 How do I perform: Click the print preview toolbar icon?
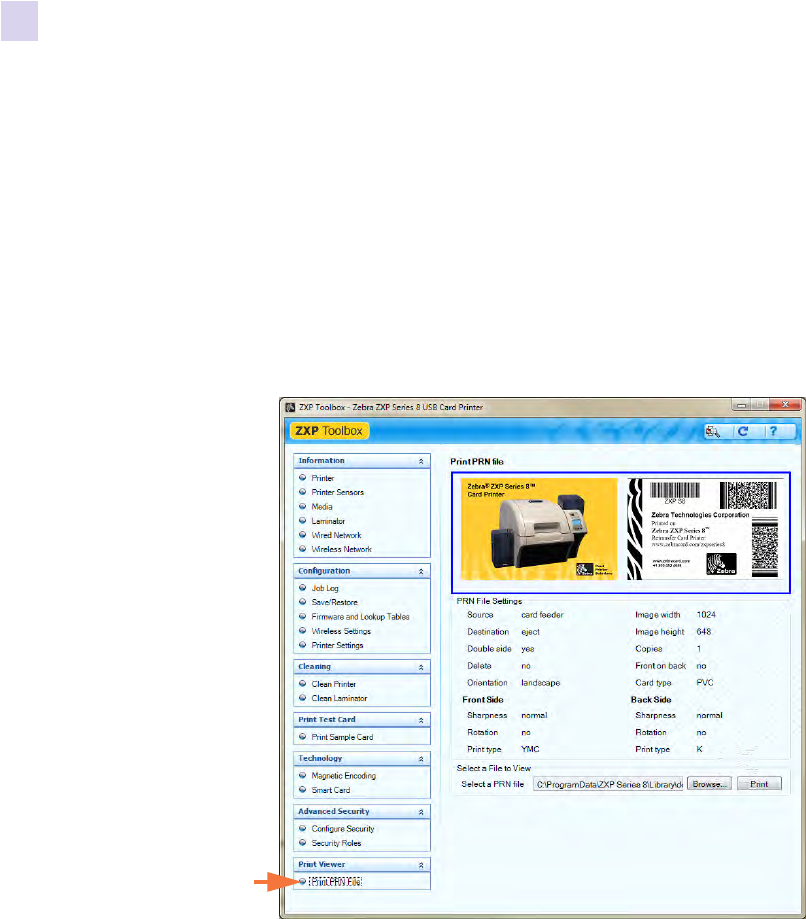click(x=712, y=431)
